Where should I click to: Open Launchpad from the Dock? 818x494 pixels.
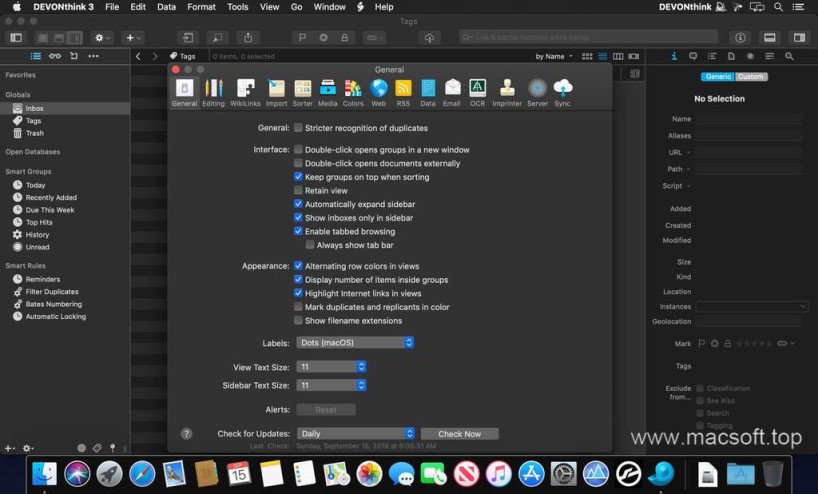(x=109, y=473)
